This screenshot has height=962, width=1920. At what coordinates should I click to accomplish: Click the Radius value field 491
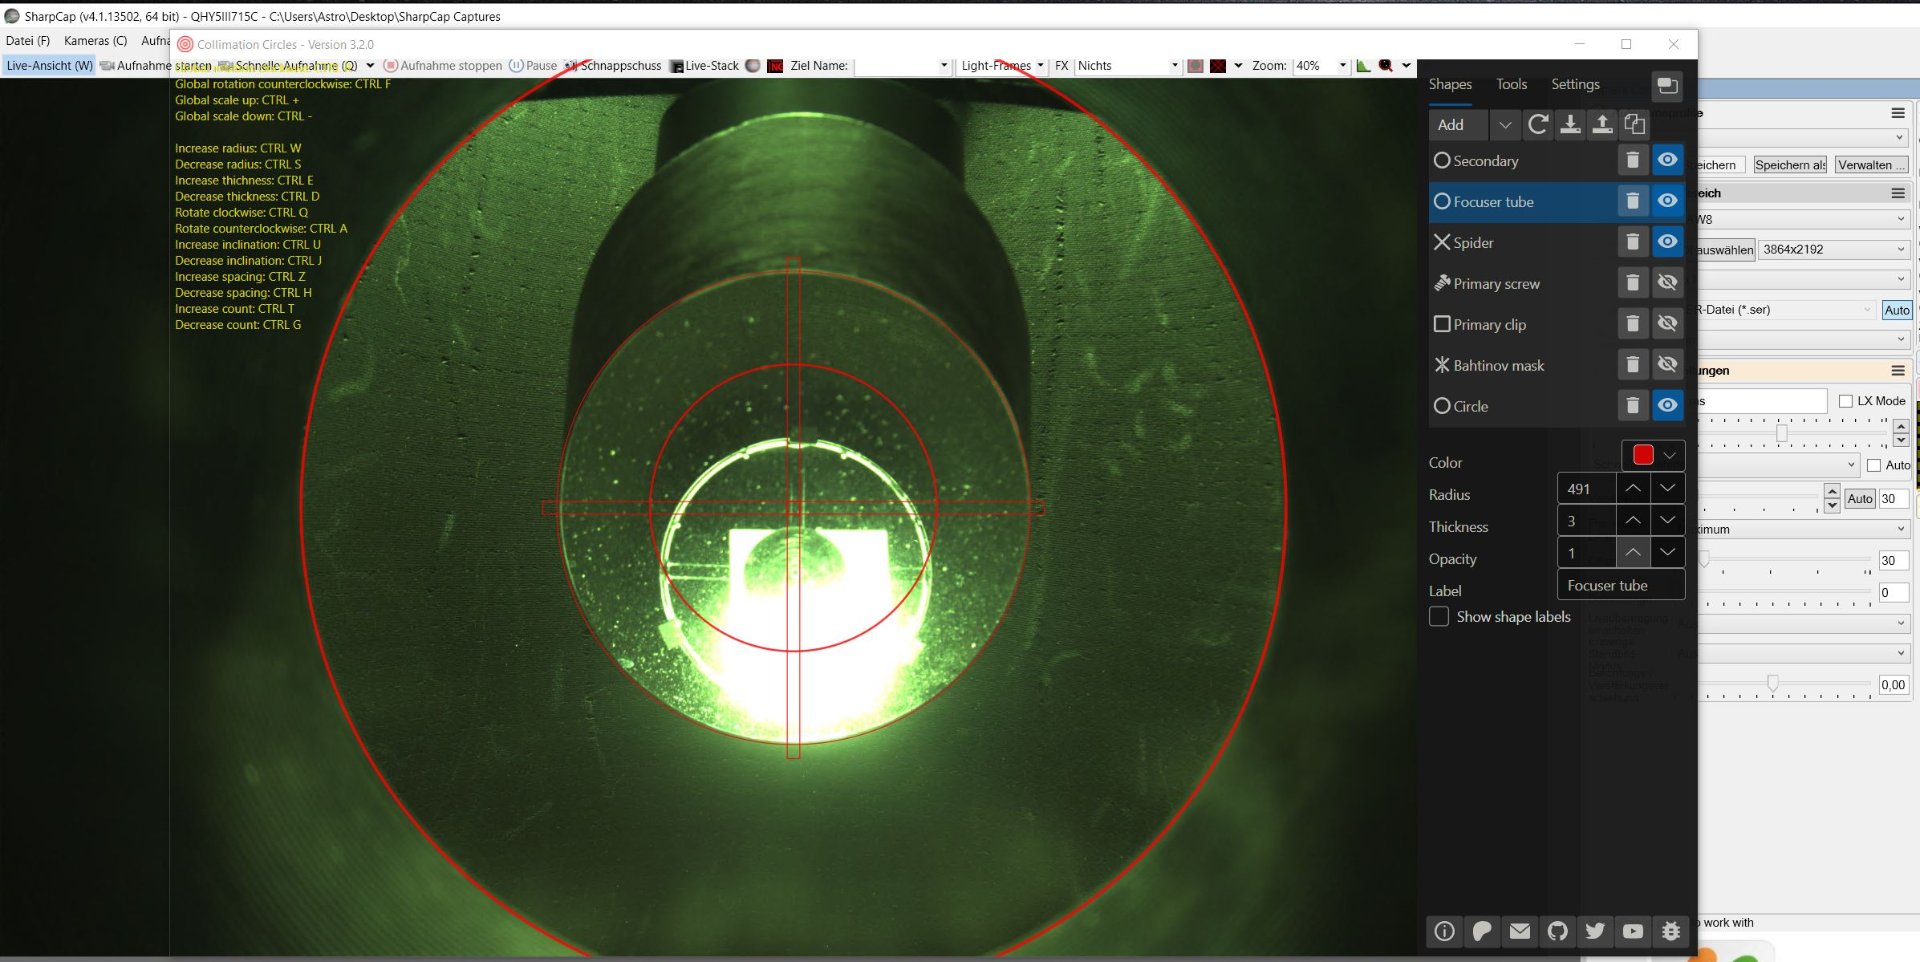coord(1586,489)
